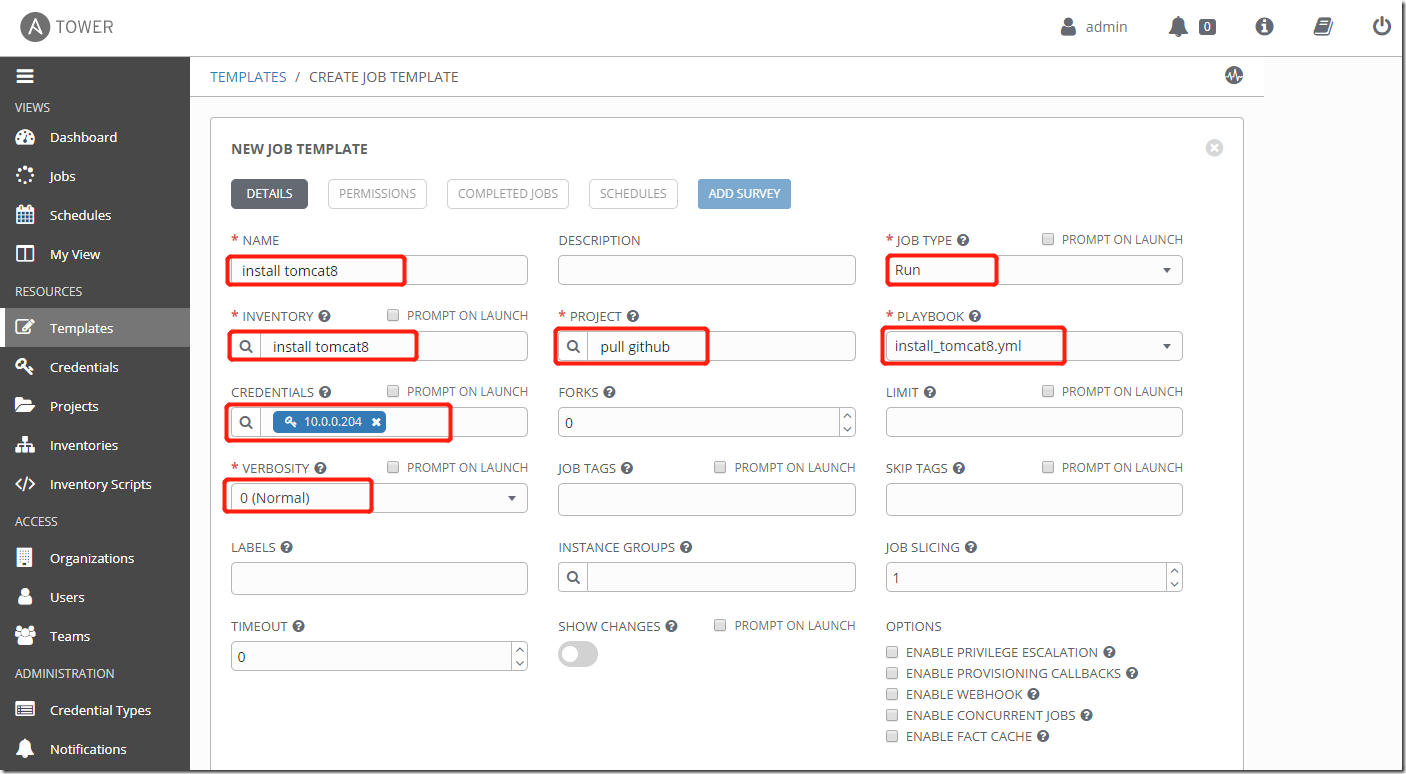Enable Prompt on Launch for Verbosity
1406x774 pixels.
pos(393,467)
